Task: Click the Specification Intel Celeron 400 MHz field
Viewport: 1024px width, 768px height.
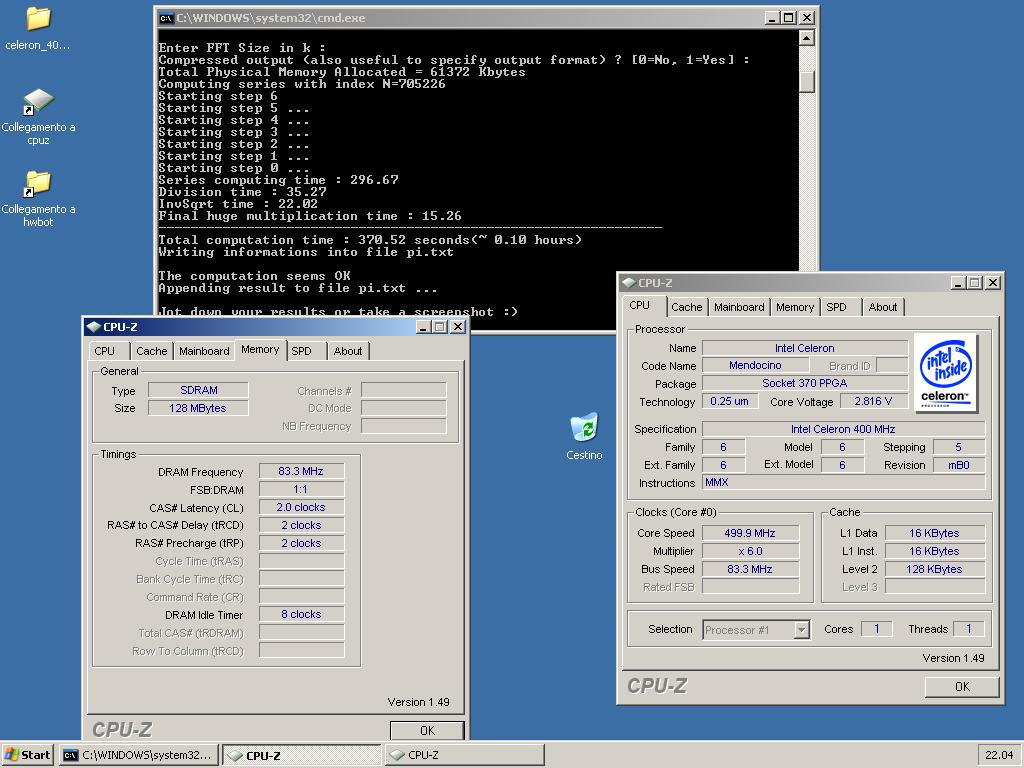Action: pos(843,429)
